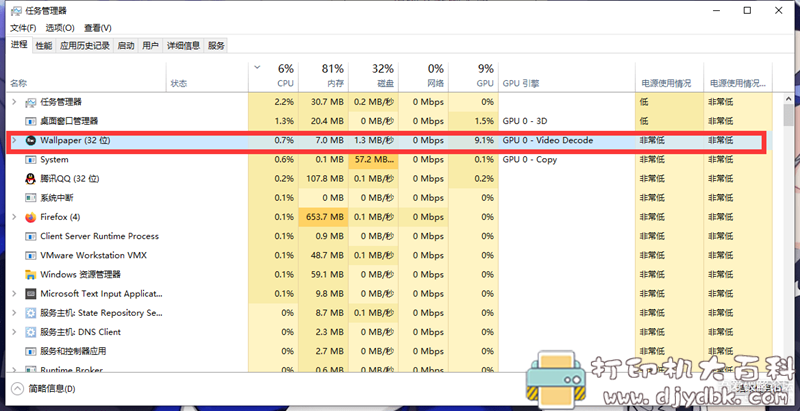Click Firefox memory value 653.7 MB
The height and width of the screenshot is (411, 800).
(324, 217)
